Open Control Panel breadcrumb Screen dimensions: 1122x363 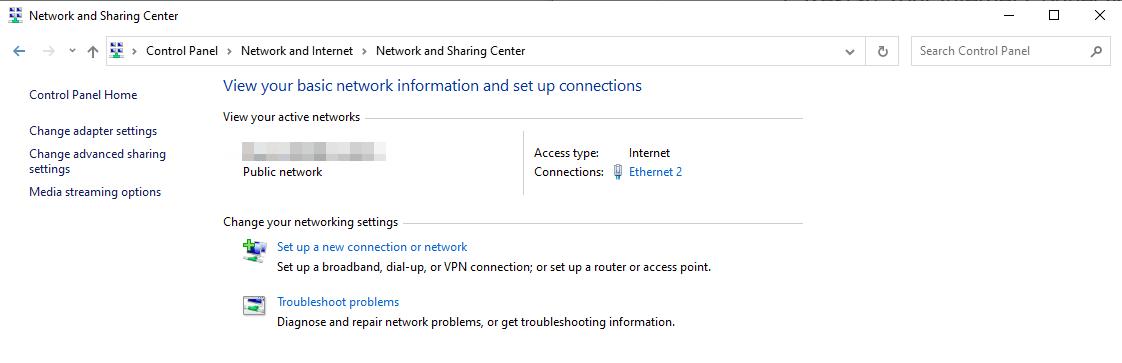(x=182, y=51)
